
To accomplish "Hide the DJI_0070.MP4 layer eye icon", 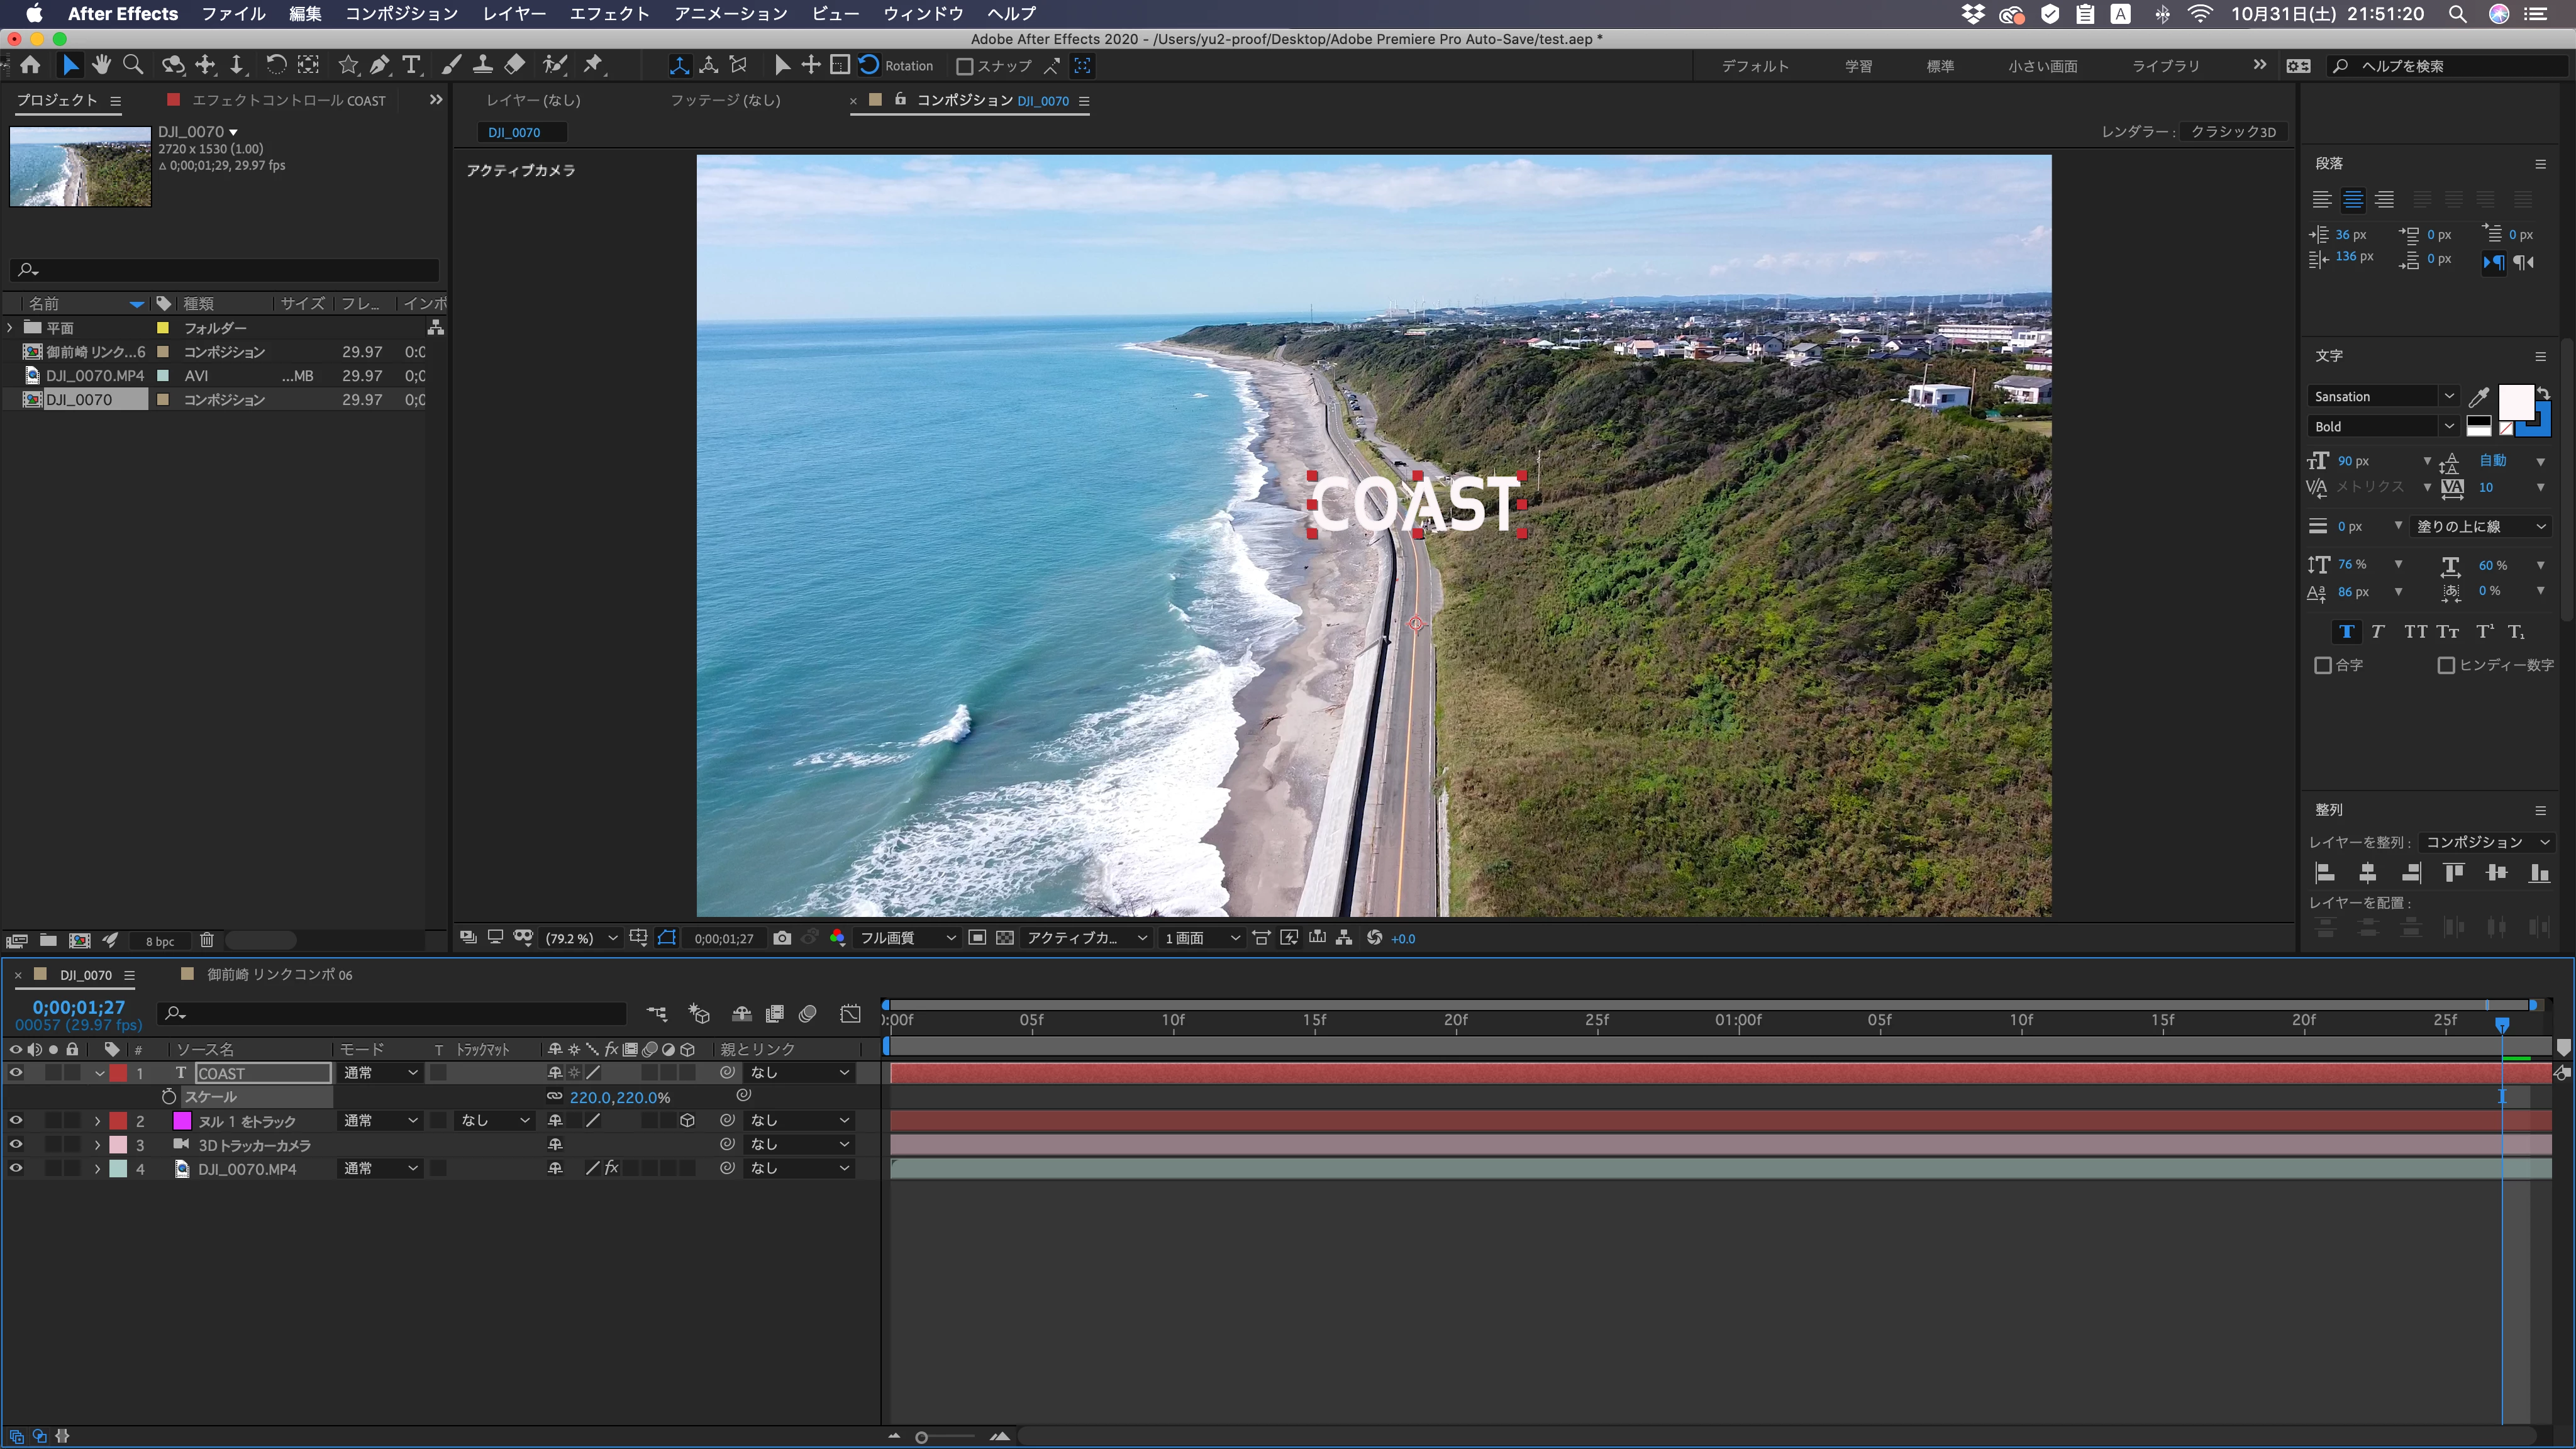I will (16, 1168).
